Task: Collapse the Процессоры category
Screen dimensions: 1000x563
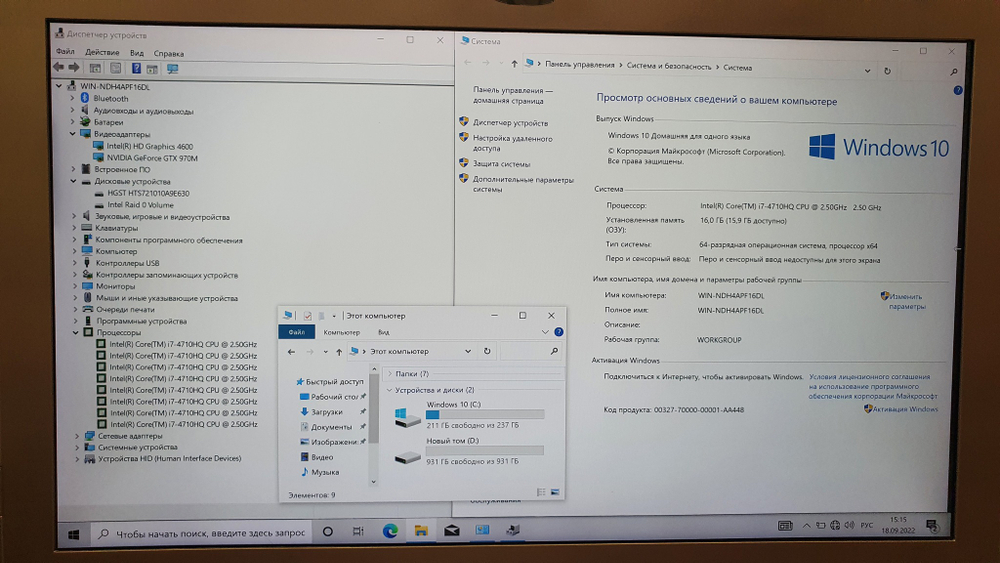Action: click(x=76, y=332)
